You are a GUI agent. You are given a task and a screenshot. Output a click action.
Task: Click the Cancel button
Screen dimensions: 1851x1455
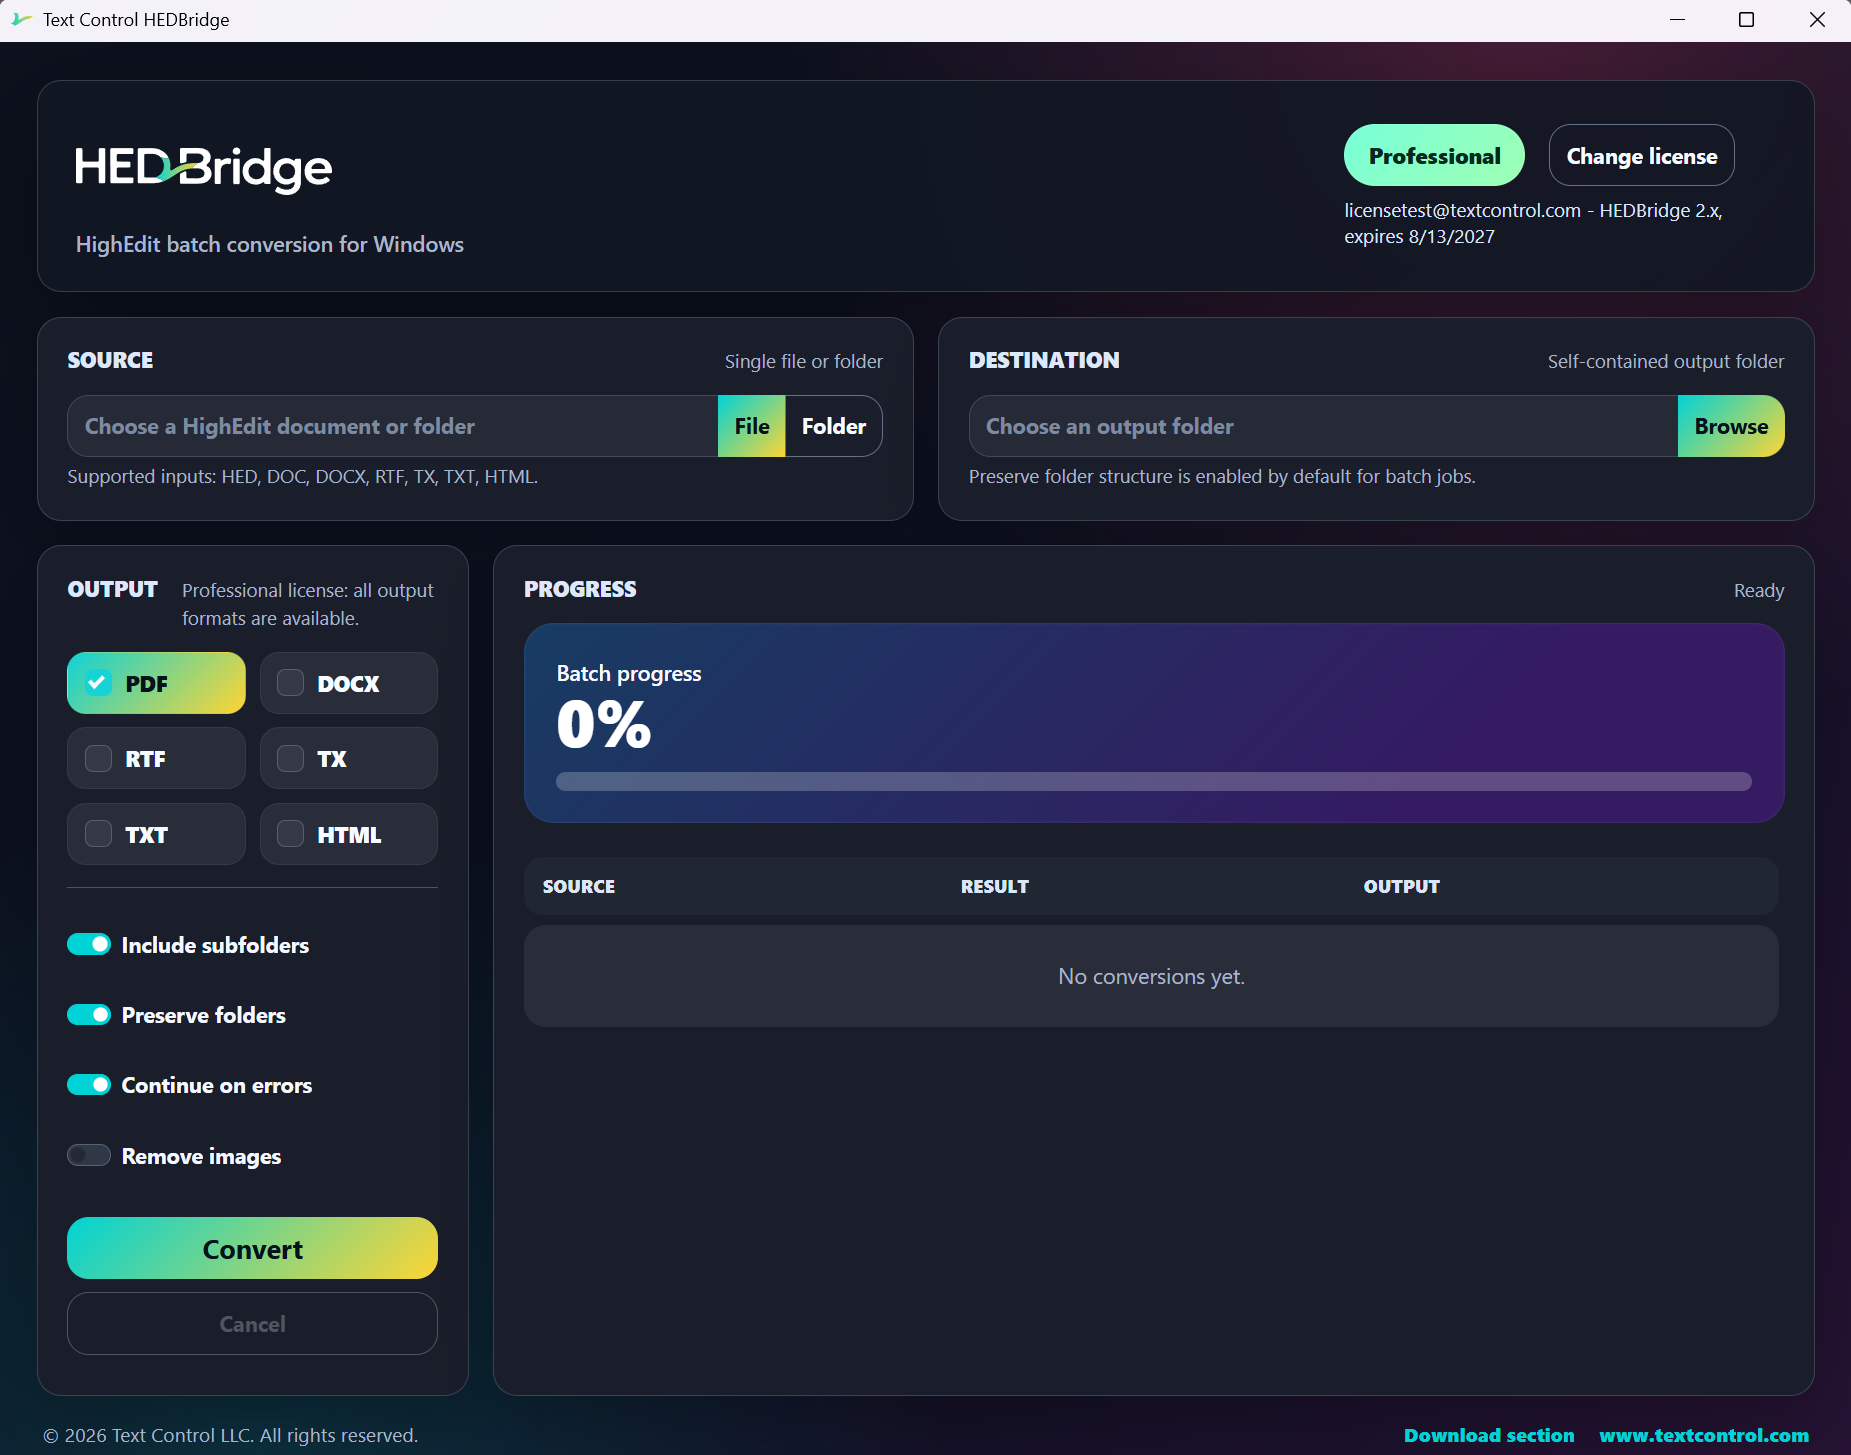point(252,1324)
